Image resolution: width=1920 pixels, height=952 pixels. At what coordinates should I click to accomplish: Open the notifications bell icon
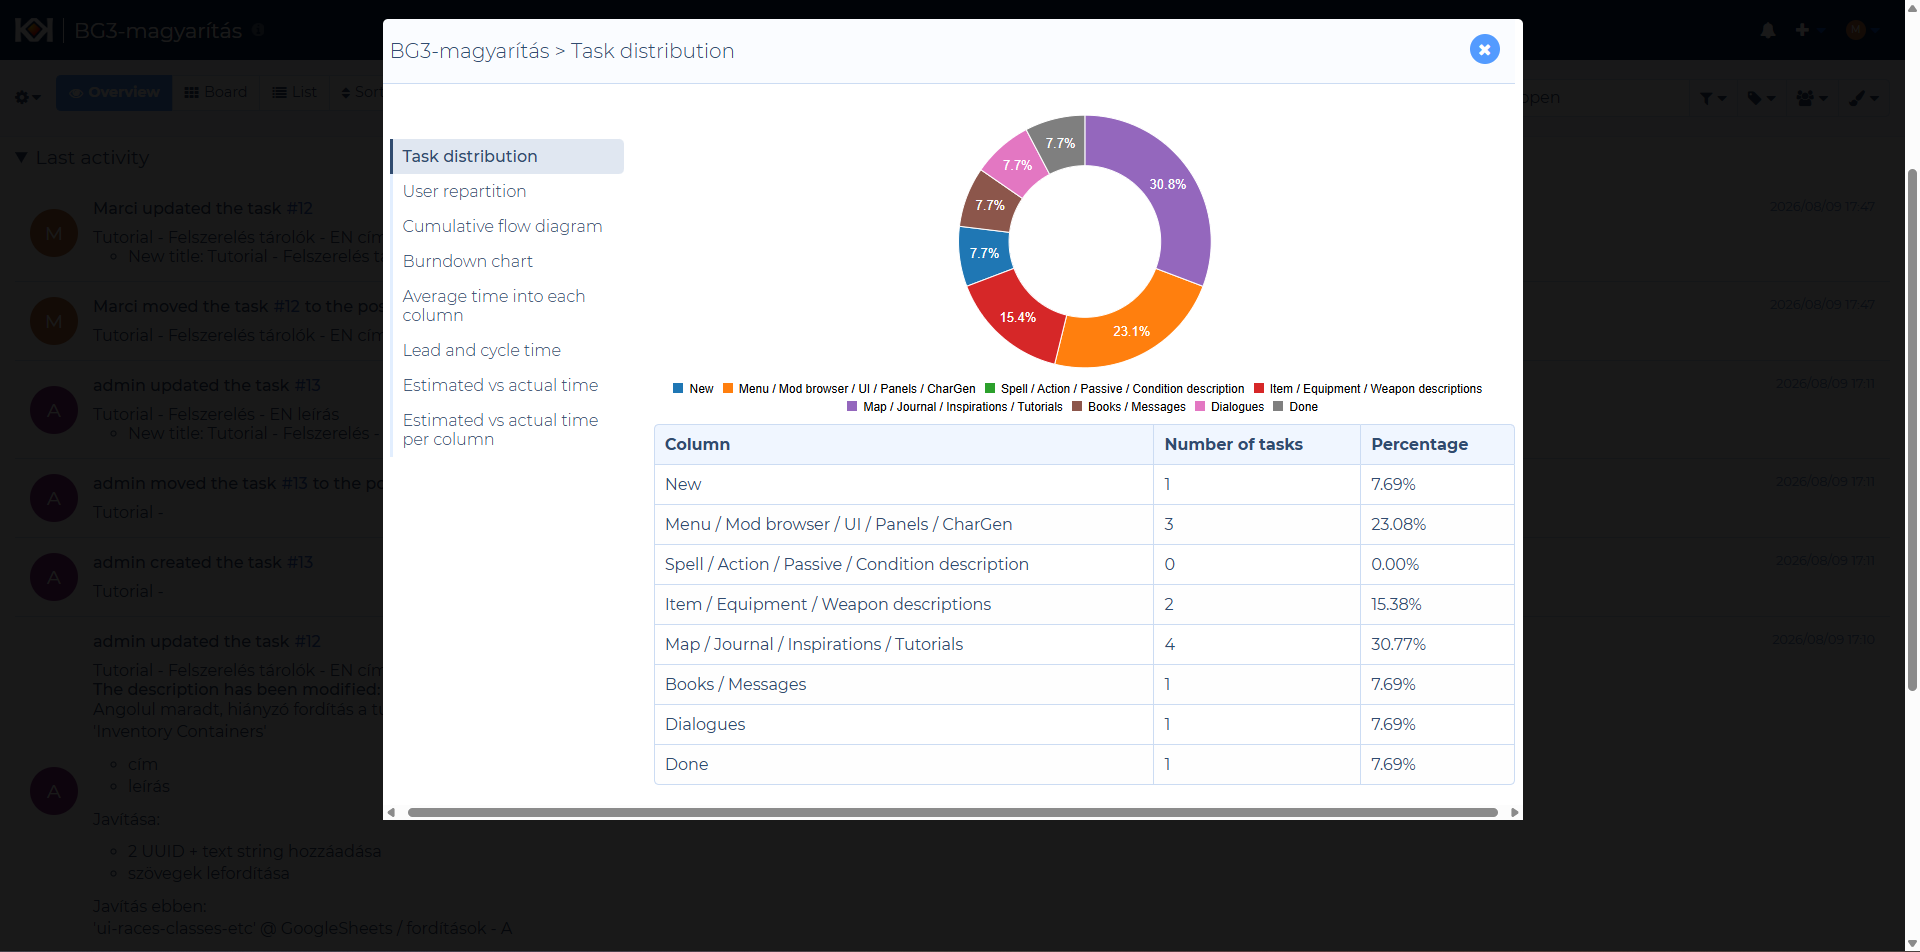click(1768, 30)
